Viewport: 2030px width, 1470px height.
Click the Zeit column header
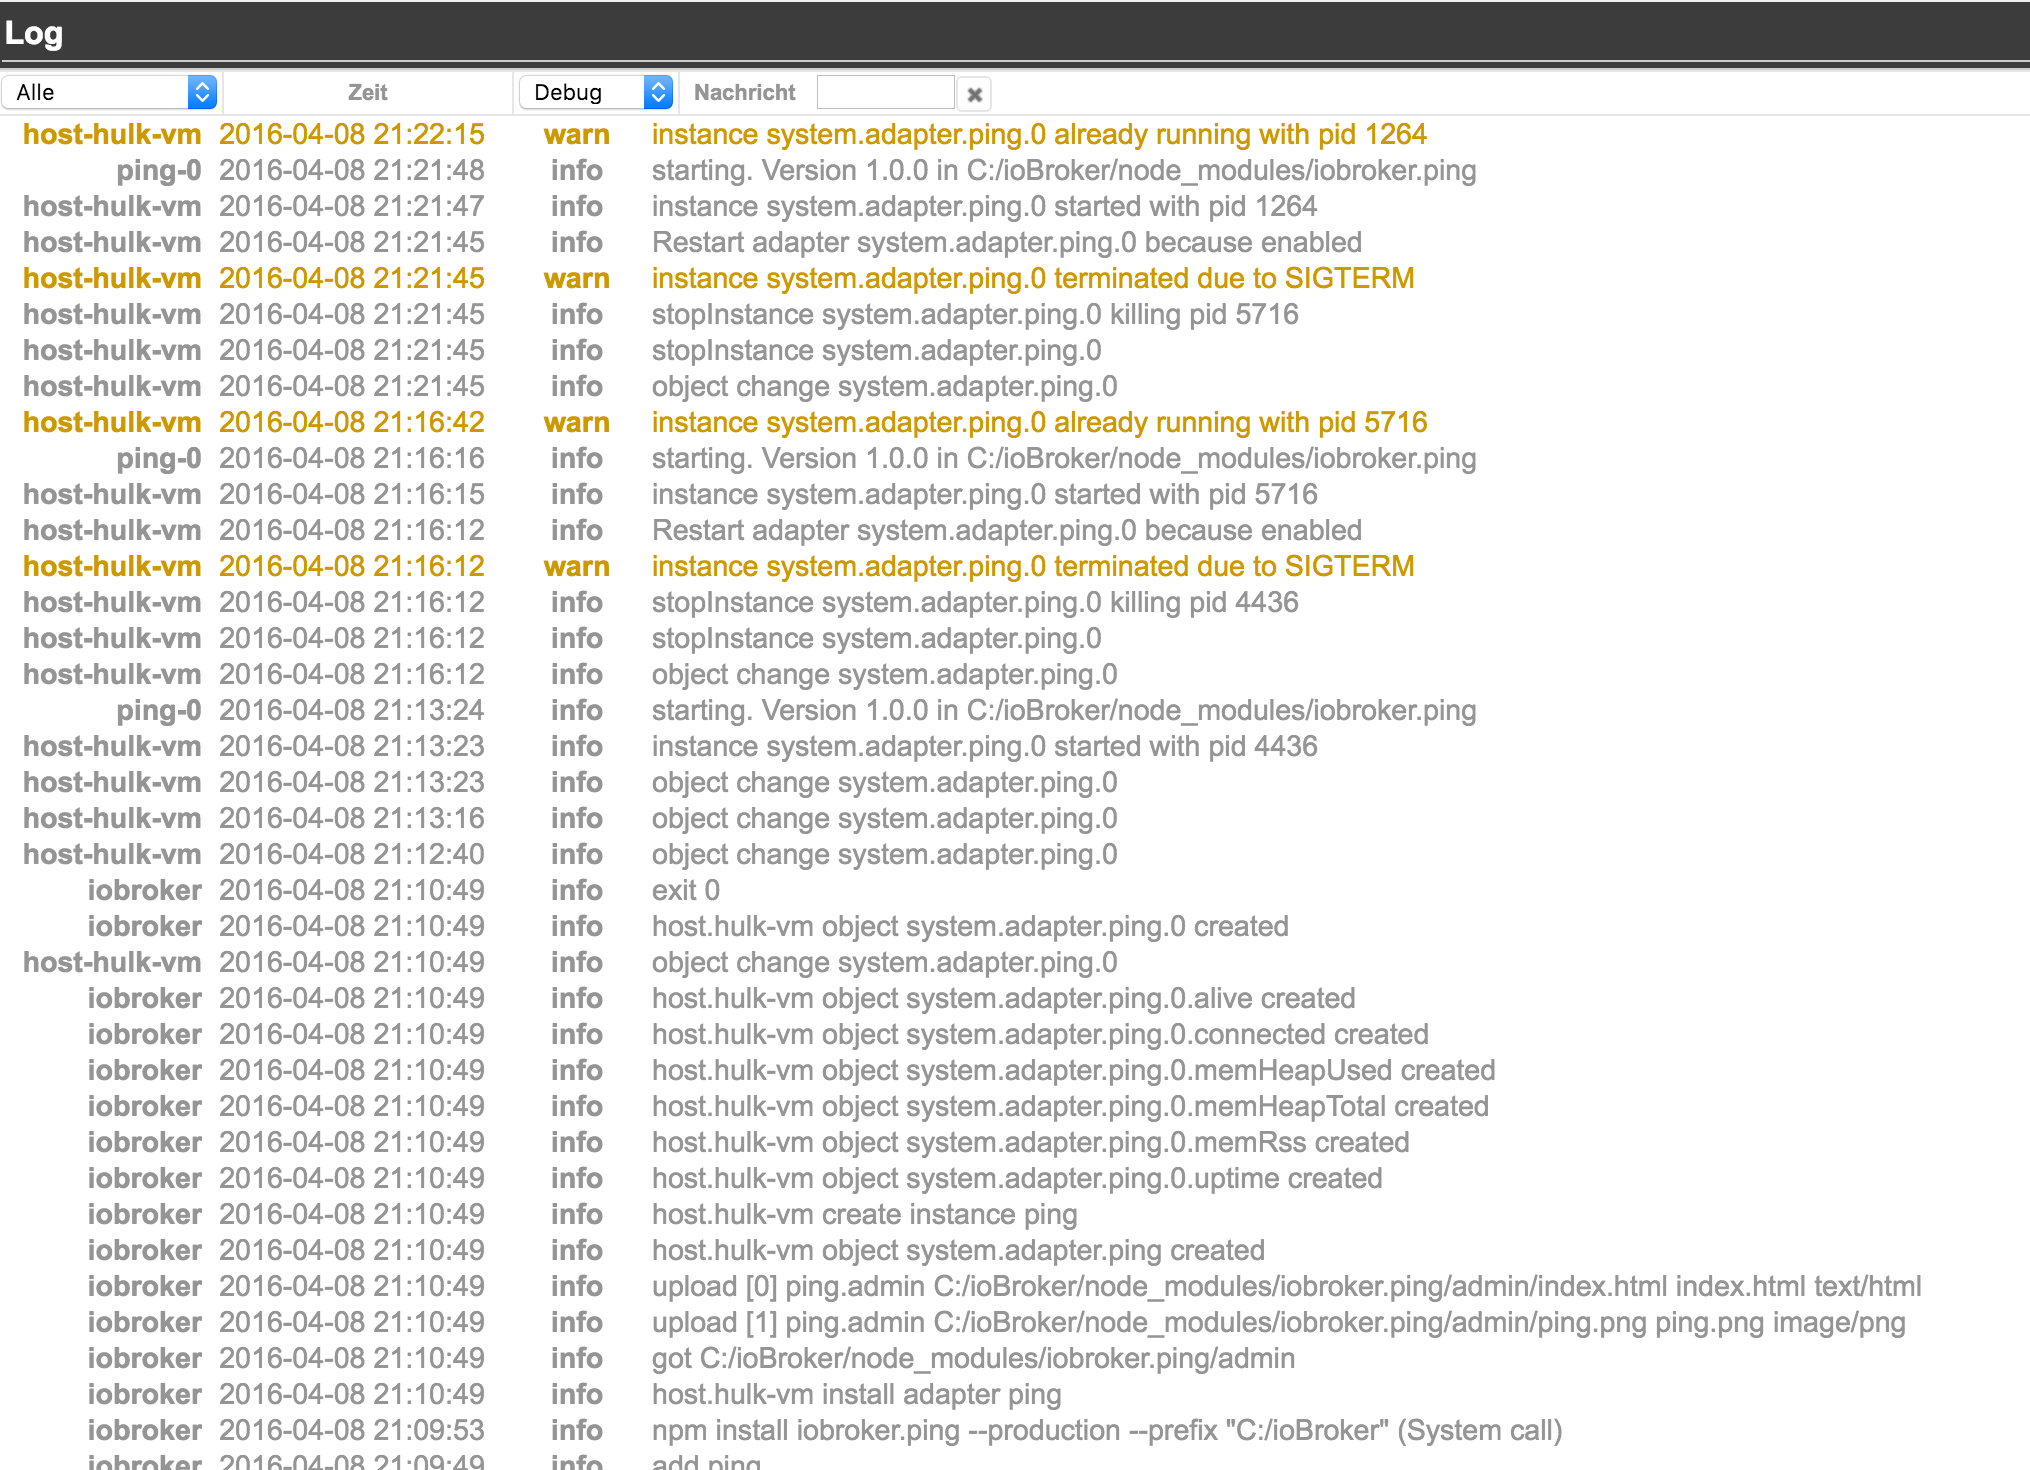(367, 92)
